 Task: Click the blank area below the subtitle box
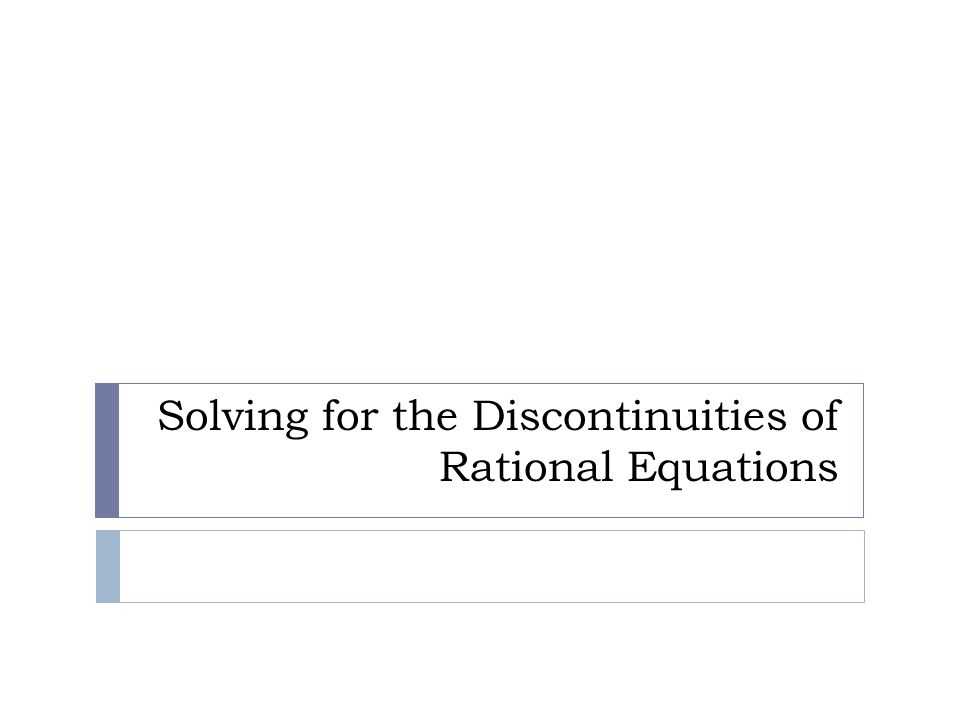[480, 661]
